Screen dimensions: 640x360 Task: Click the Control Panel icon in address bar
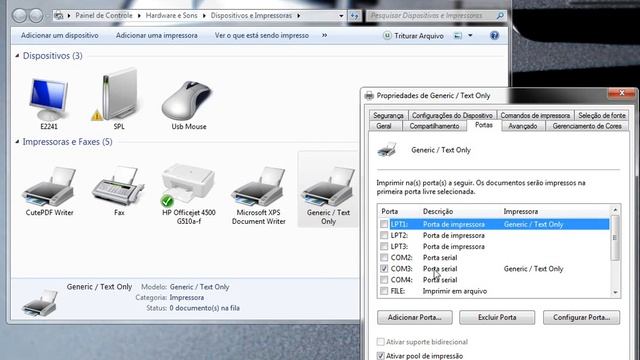[x=59, y=16]
